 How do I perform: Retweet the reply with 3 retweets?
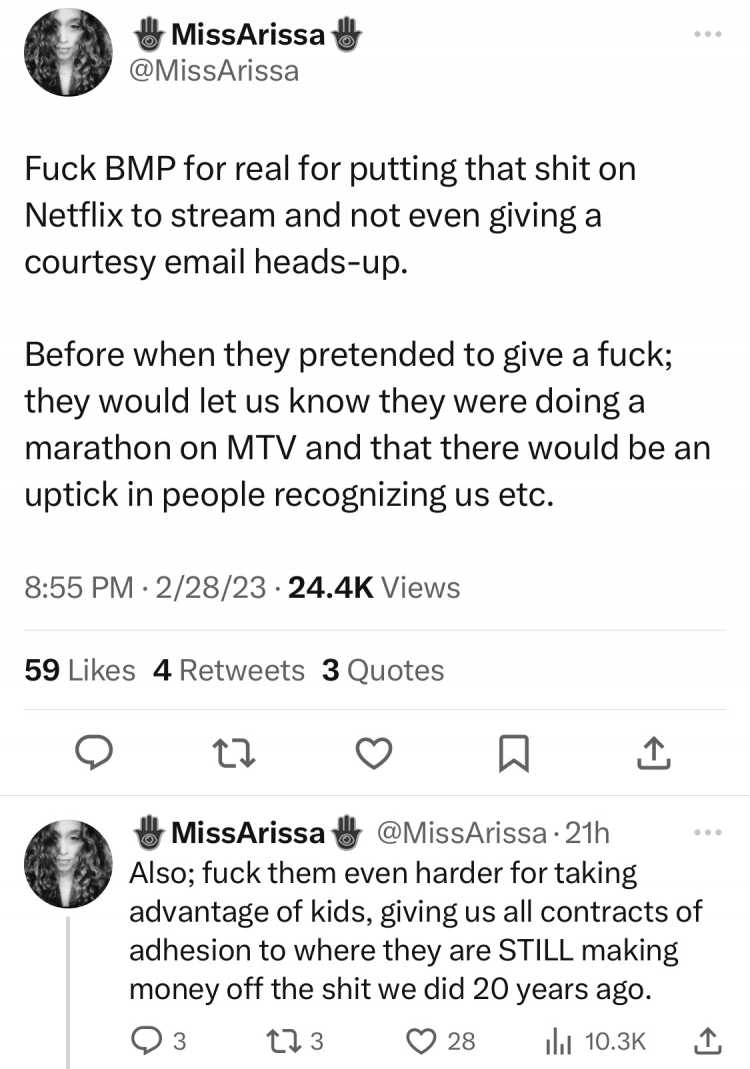click(294, 1041)
